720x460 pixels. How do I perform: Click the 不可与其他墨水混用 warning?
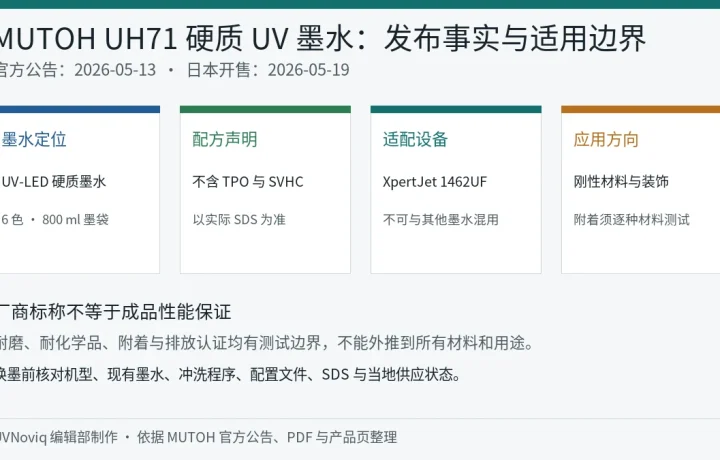click(x=440, y=219)
